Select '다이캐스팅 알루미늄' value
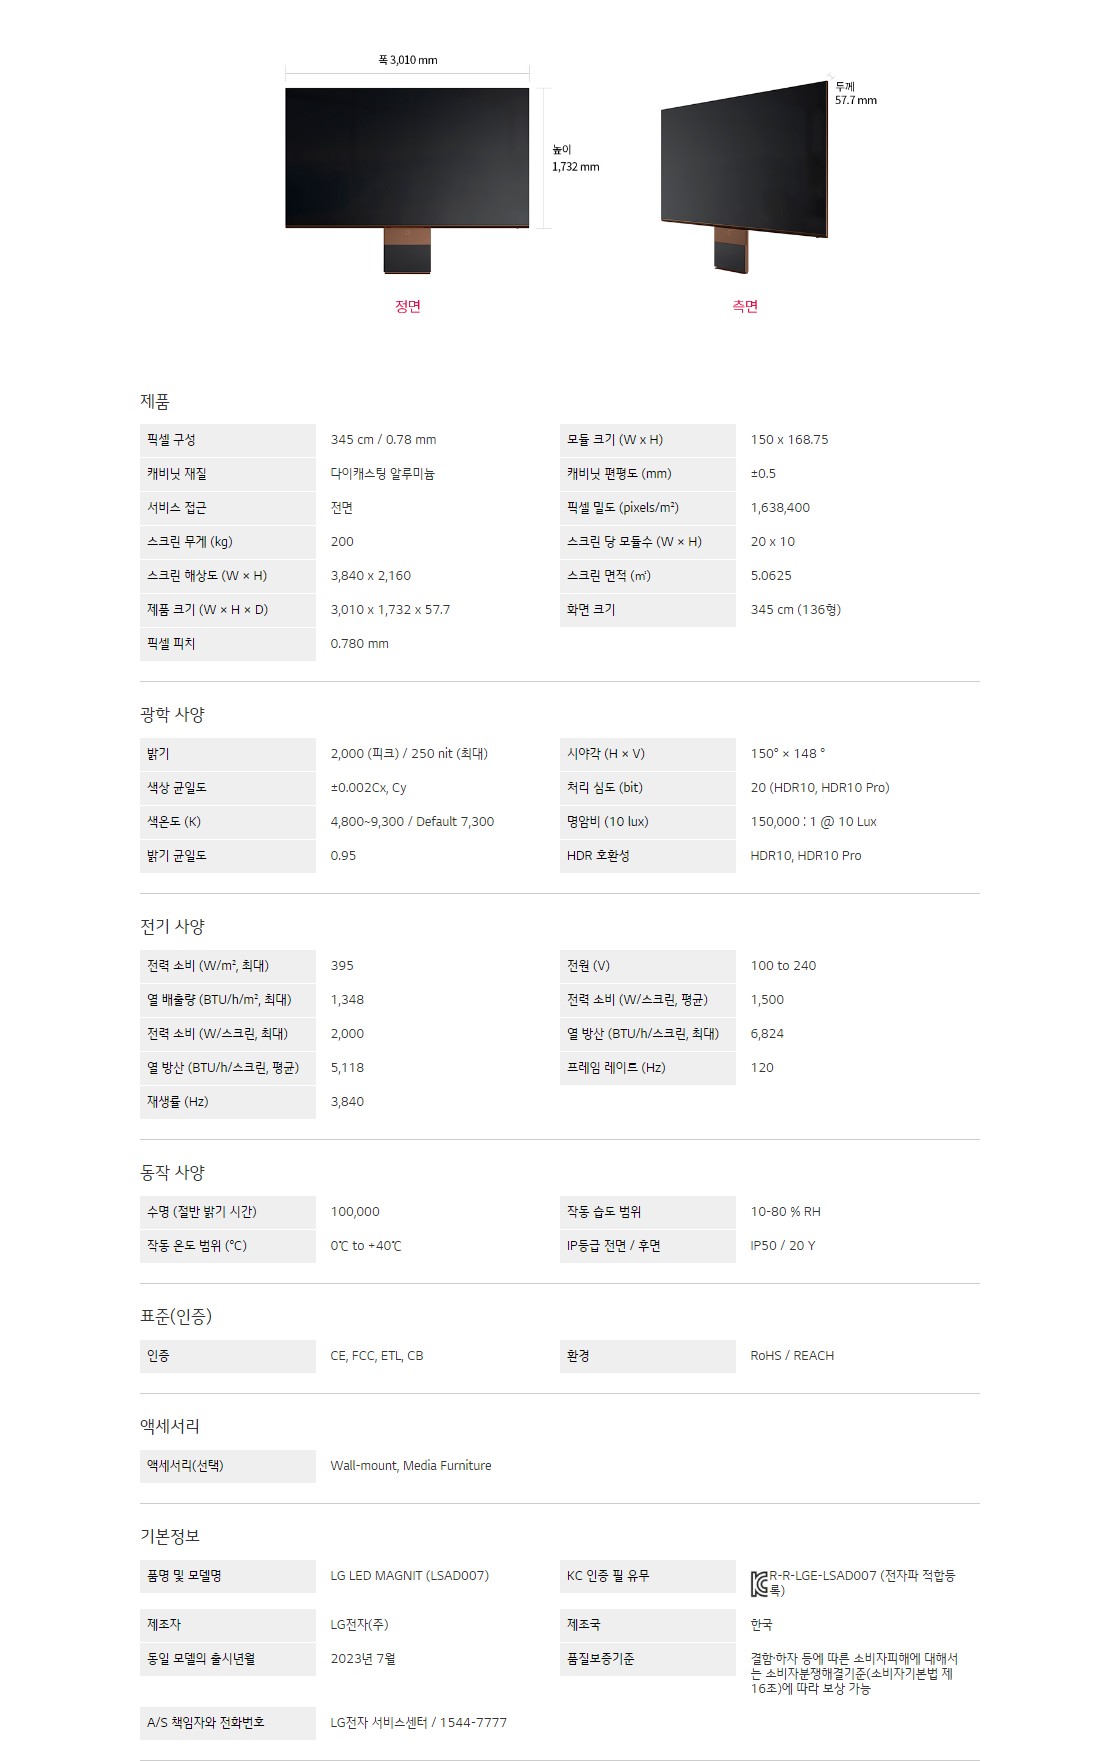1120x1761 pixels. click(x=382, y=474)
